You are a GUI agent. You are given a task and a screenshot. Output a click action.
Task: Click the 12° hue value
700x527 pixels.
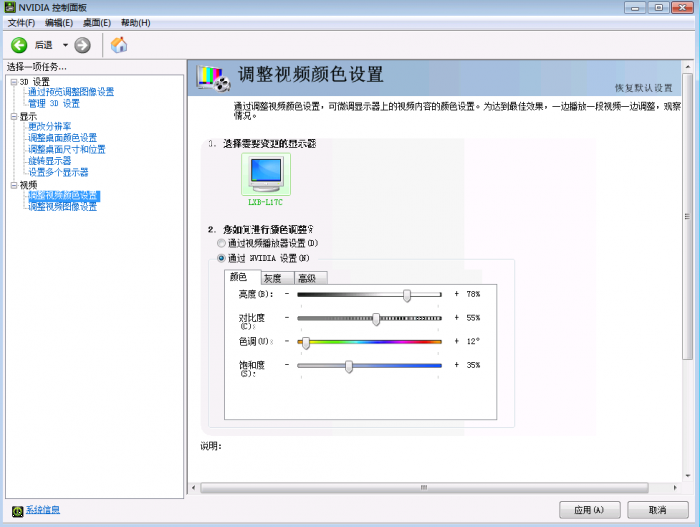(473, 342)
